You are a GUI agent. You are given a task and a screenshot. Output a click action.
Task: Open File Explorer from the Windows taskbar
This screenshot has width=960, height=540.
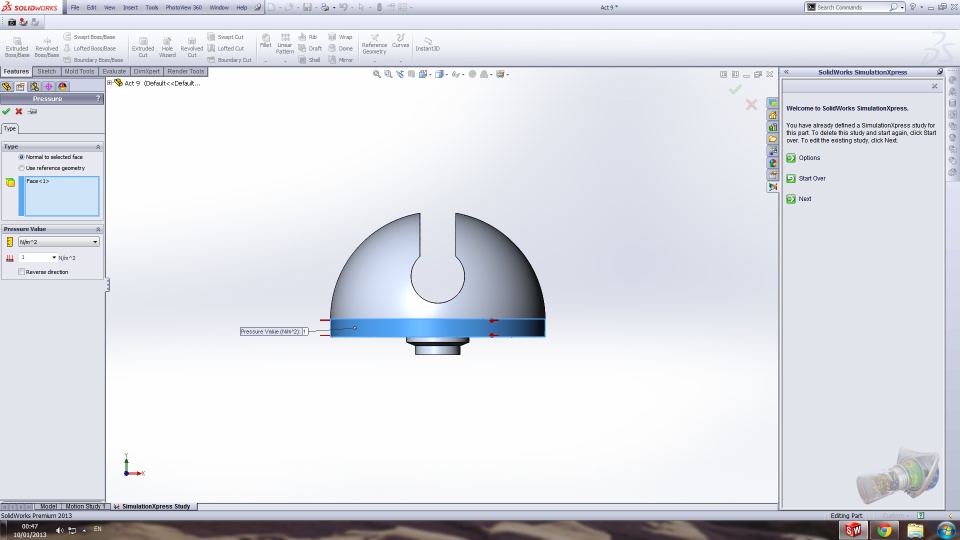click(915, 530)
